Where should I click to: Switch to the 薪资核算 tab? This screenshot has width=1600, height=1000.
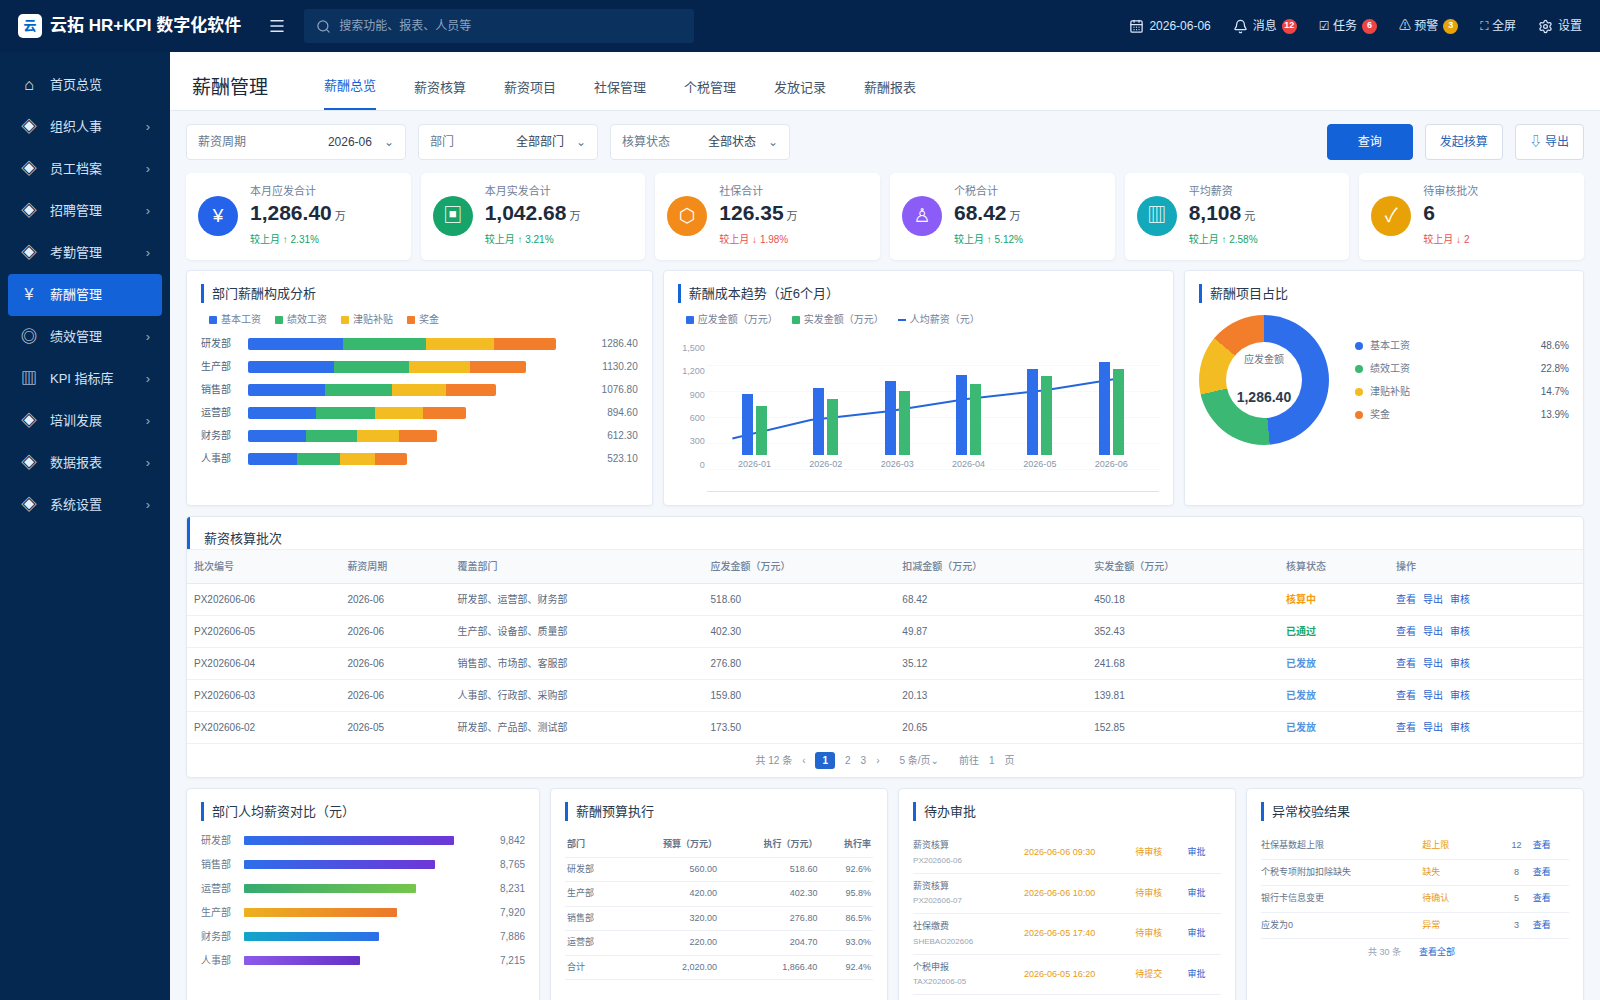[x=440, y=88]
